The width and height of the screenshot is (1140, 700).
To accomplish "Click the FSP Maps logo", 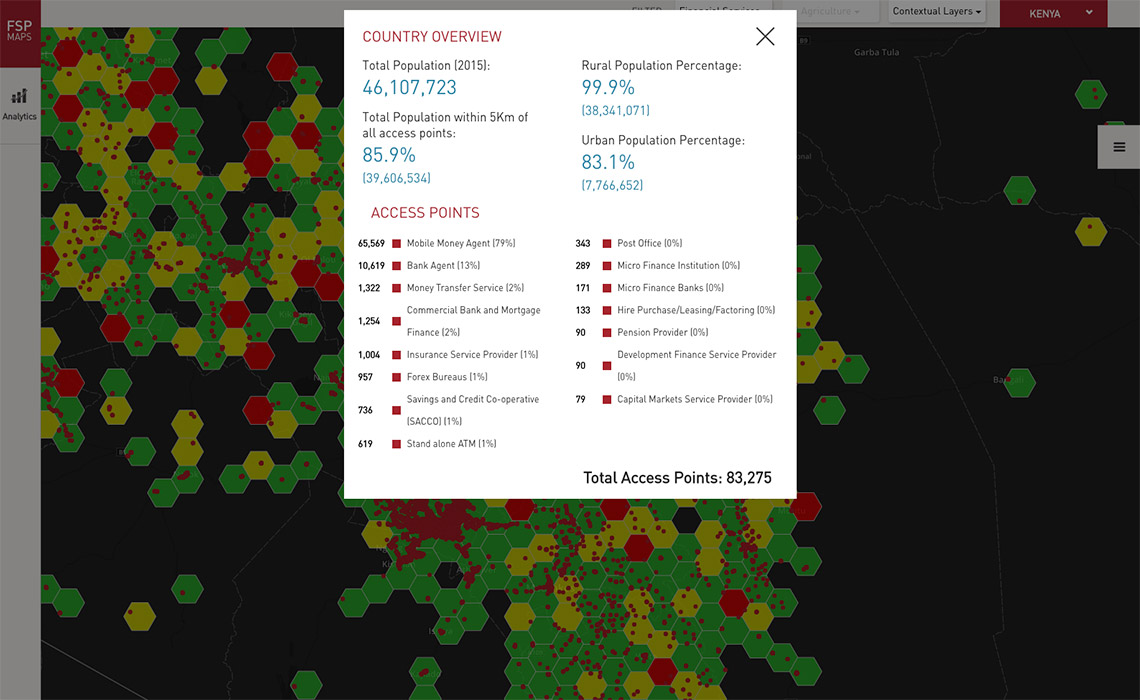I will click(20, 31).
